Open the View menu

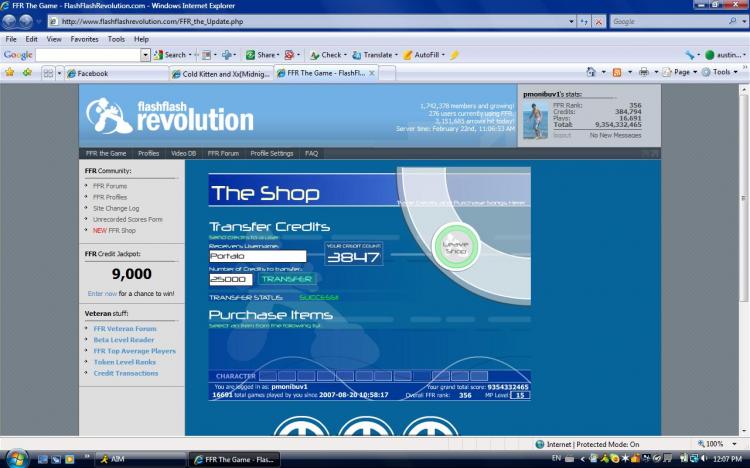[x=54, y=39]
